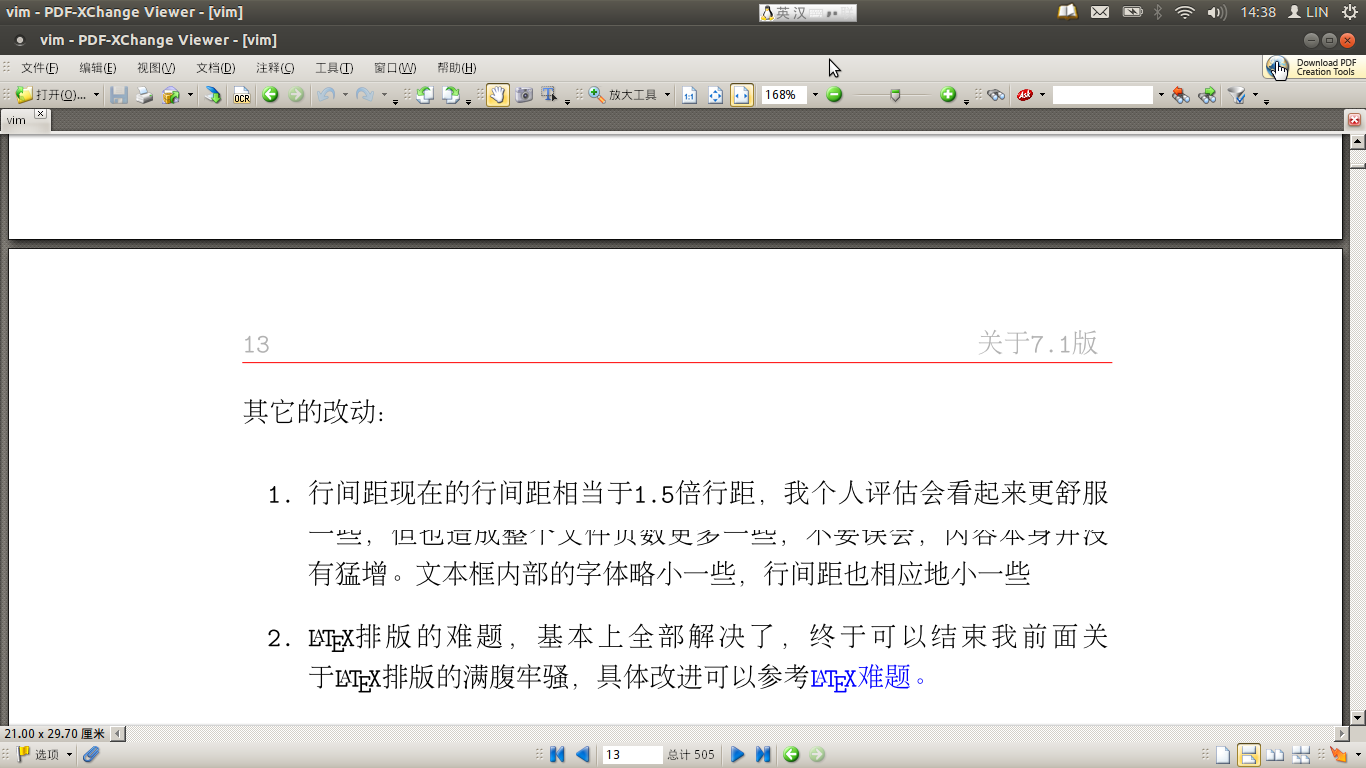Open the 文档(D) menu

pos(215,68)
